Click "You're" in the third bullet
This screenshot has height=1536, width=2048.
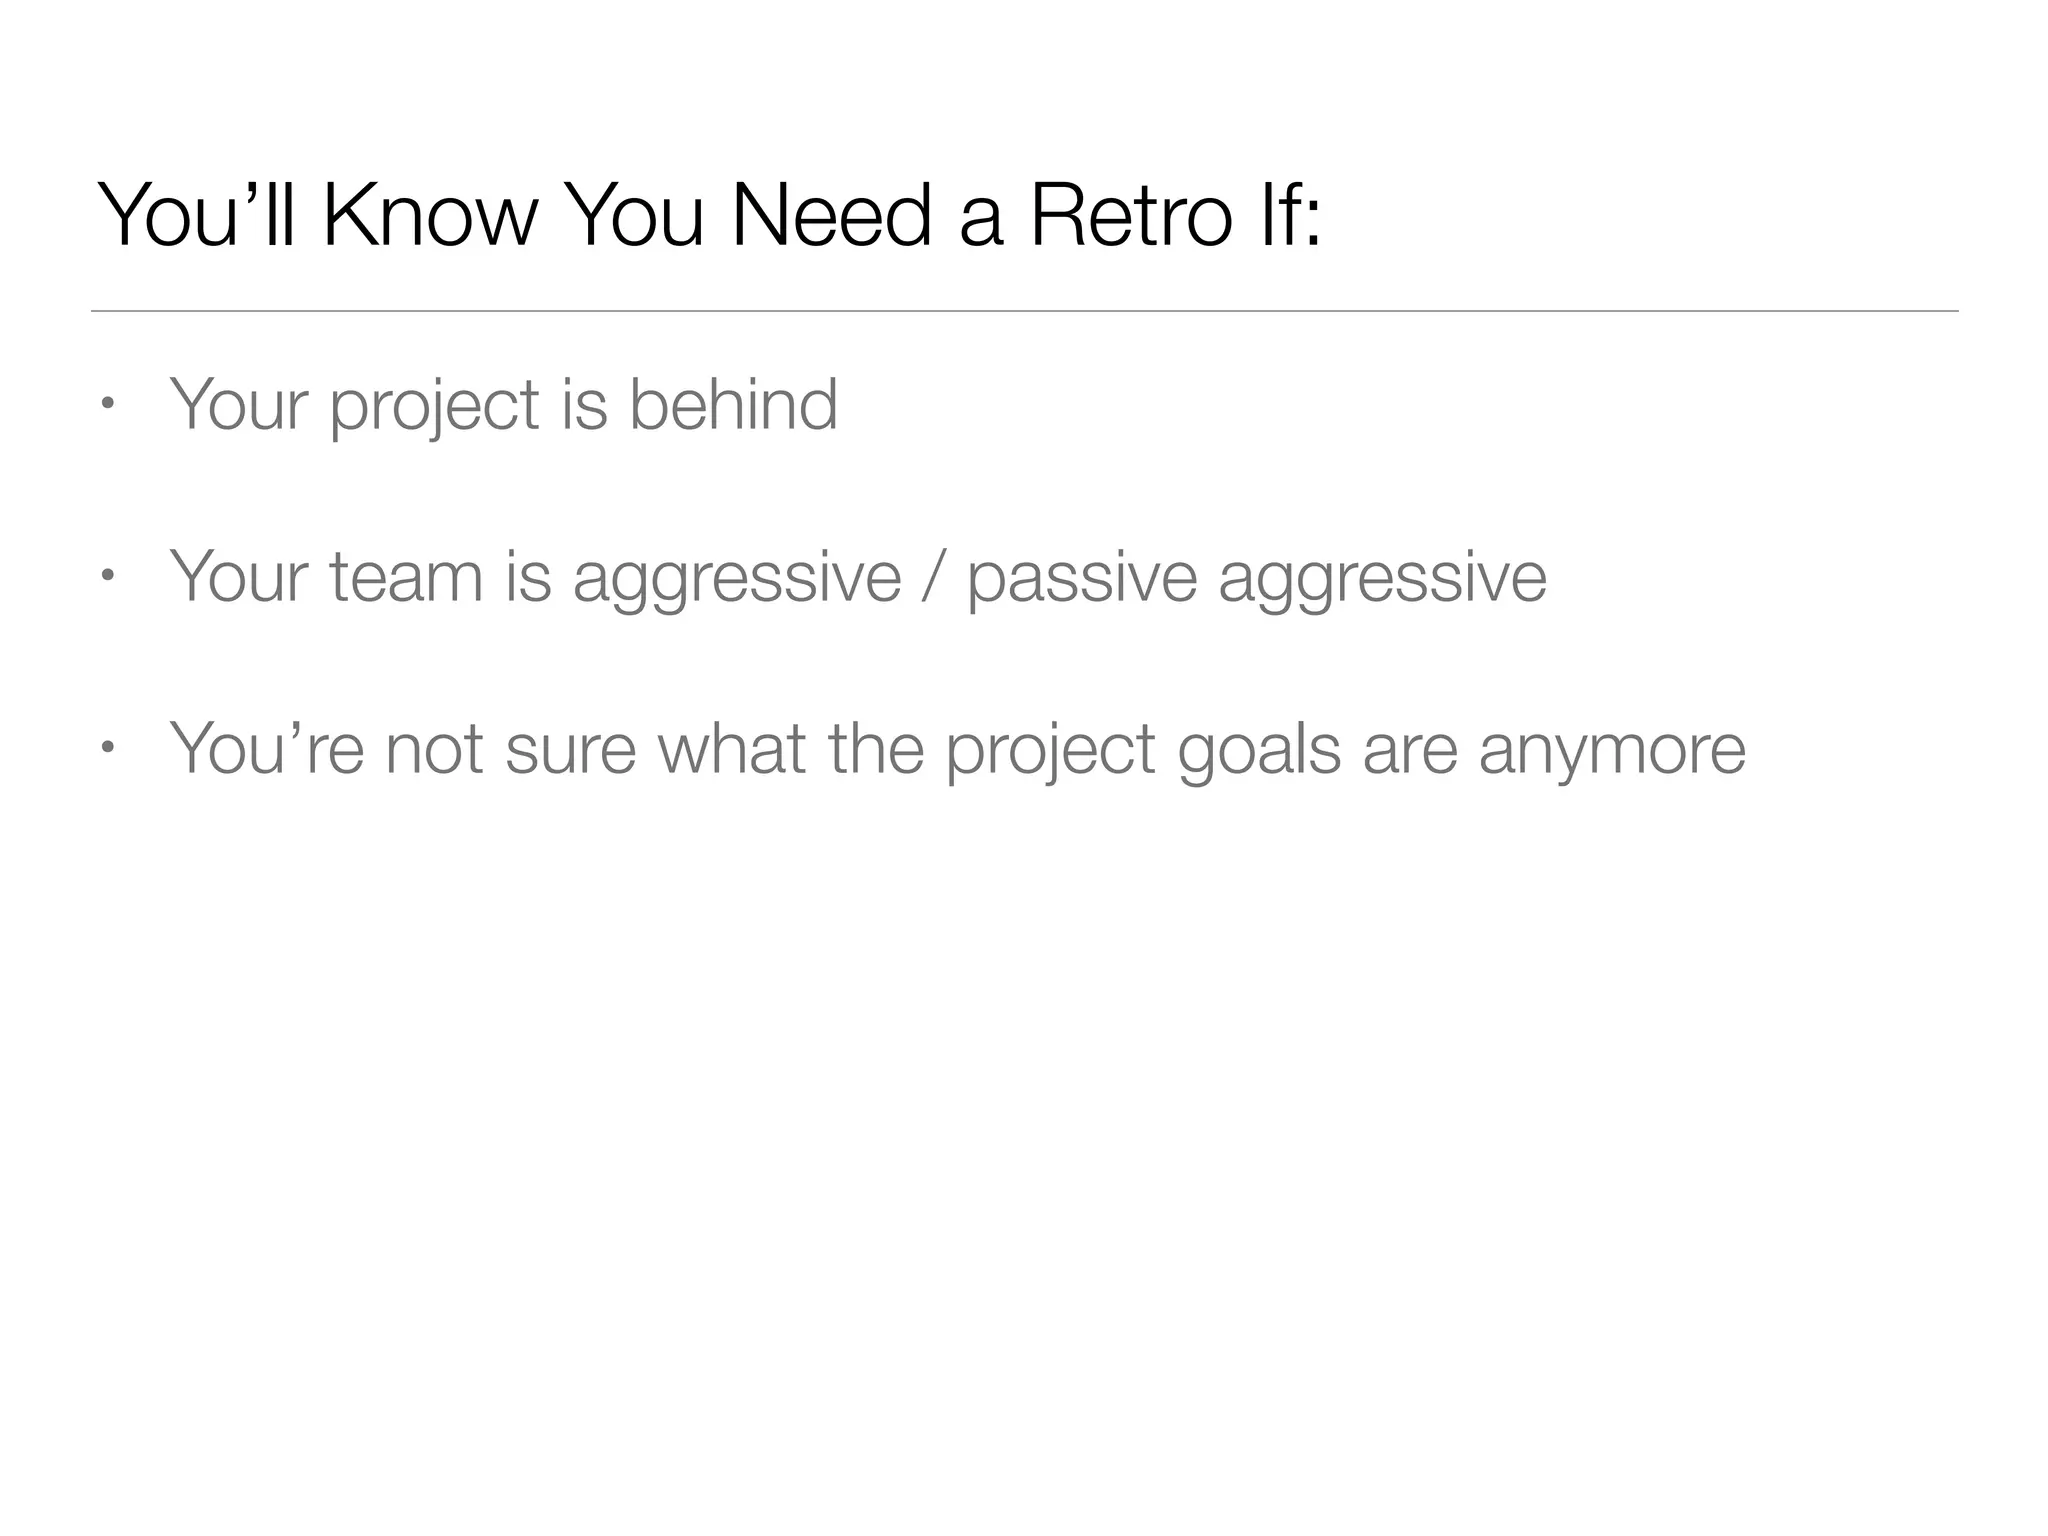[267, 748]
